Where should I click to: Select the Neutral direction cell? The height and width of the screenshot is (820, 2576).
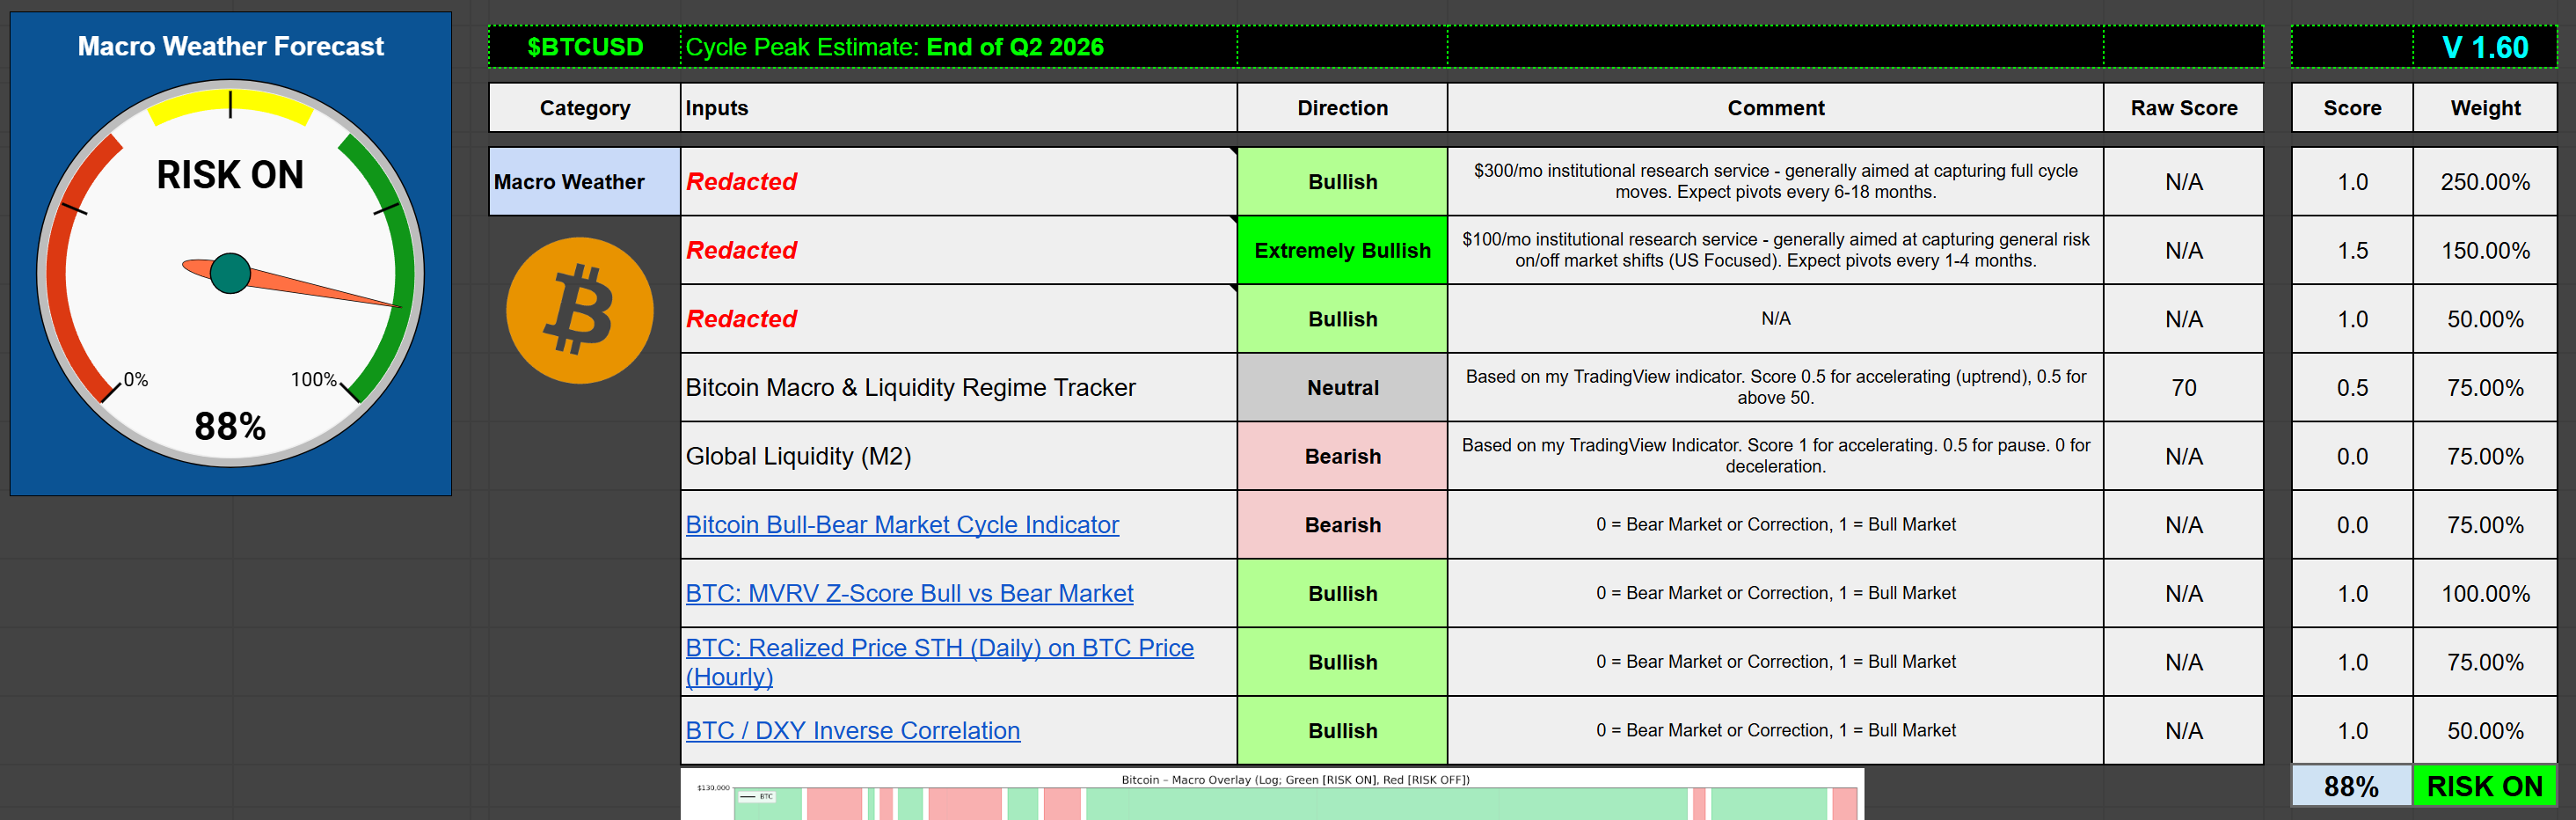pyautogui.click(x=1341, y=388)
